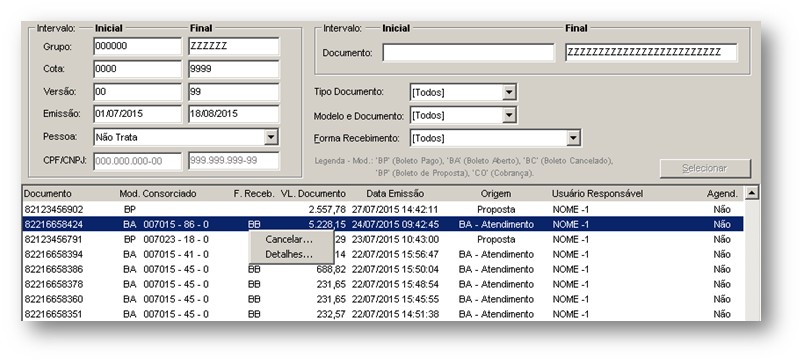Sort by the VL. Documento column header
The image size is (803, 363).
point(313,194)
